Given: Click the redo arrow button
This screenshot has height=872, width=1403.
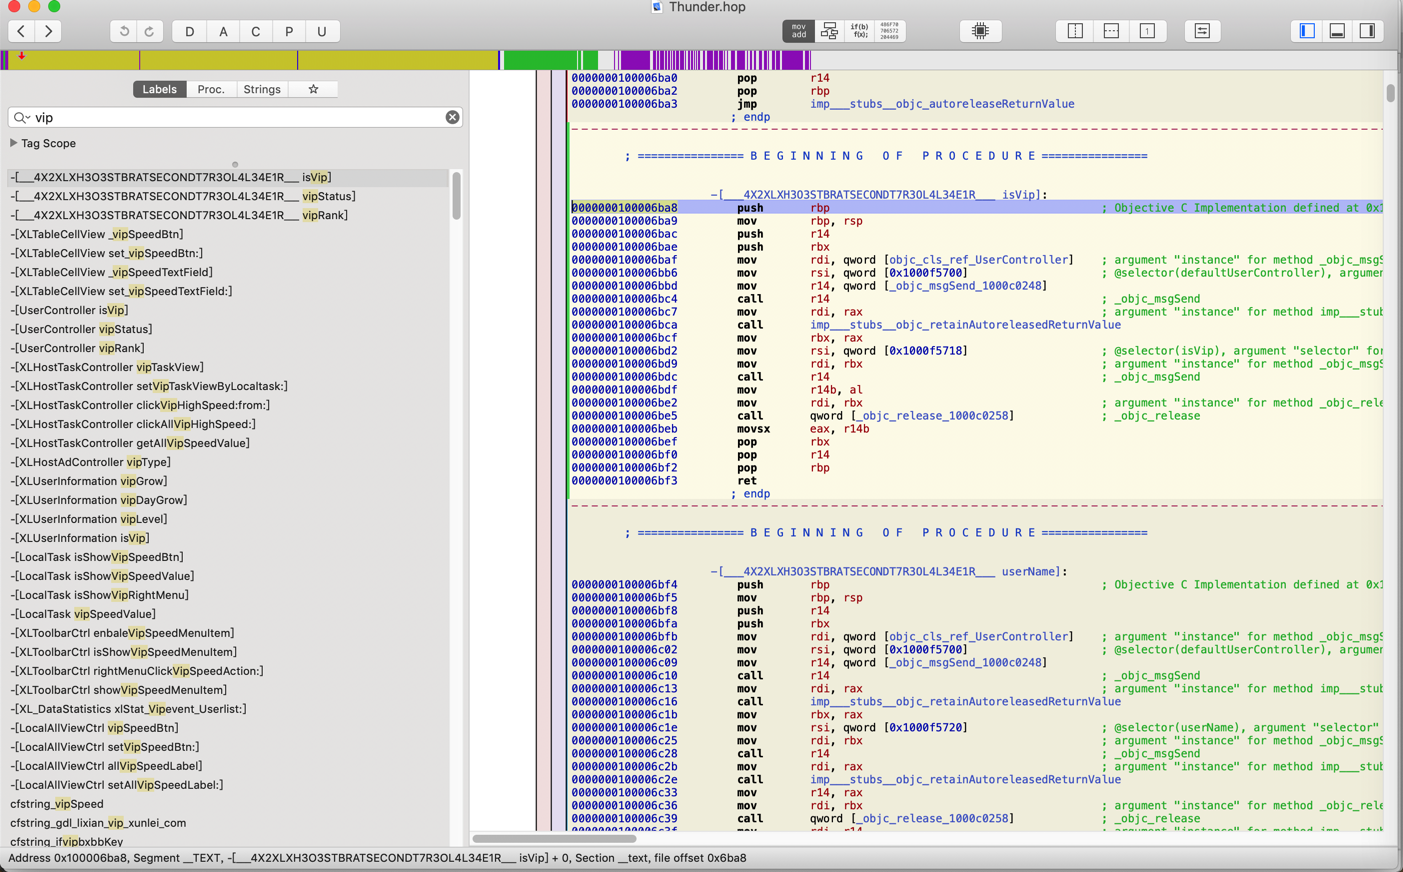Looking at the screenshot, I should tap(149, 32).
